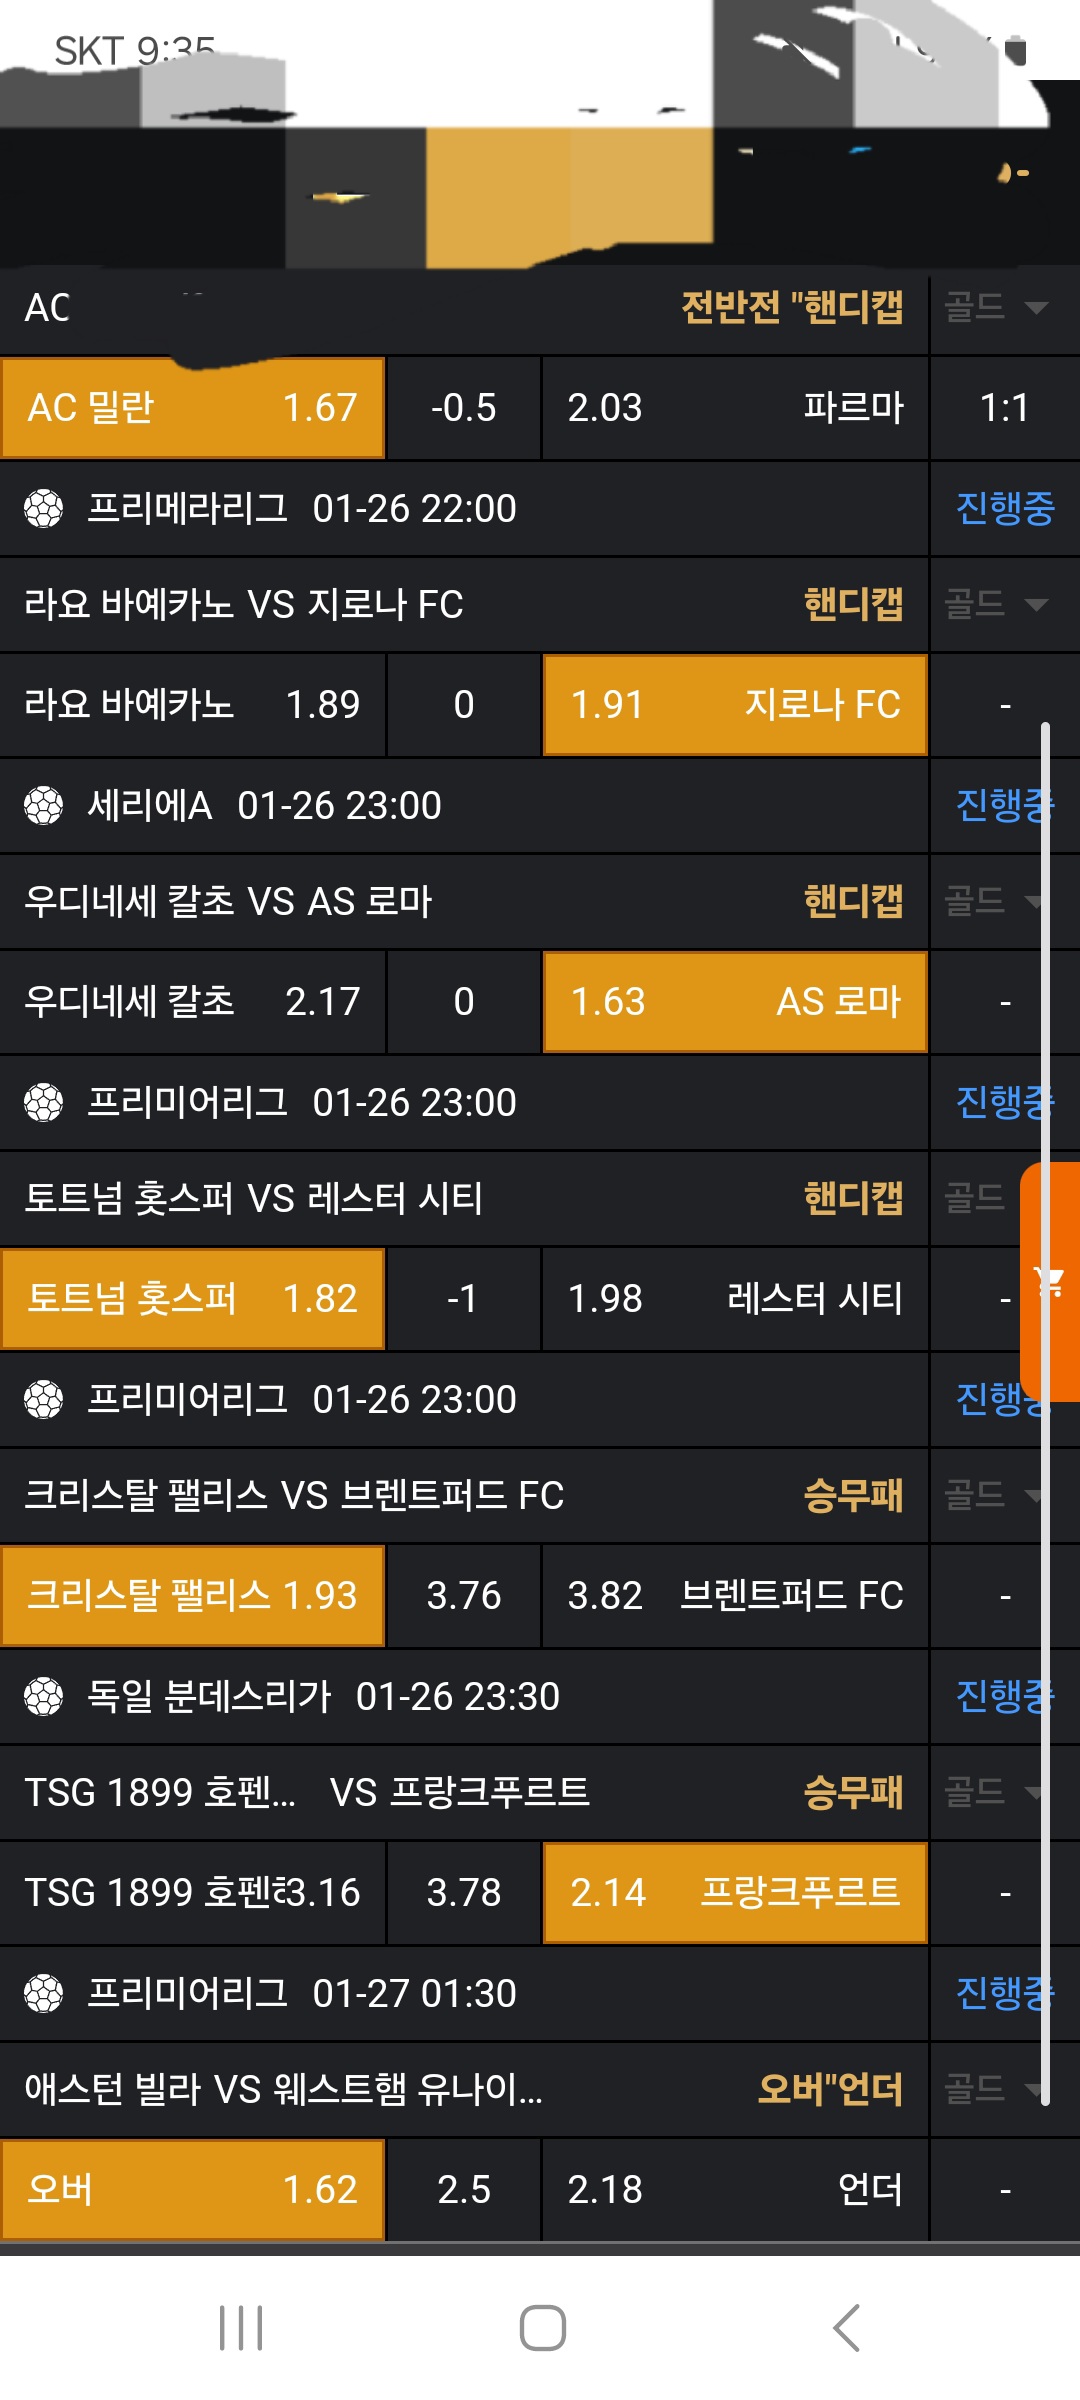Open 골드 dropdown for 전반전 핸디캡 row
This screenshot has width=1080, height=2400.
pyautogui.click(x=996, y=307)
